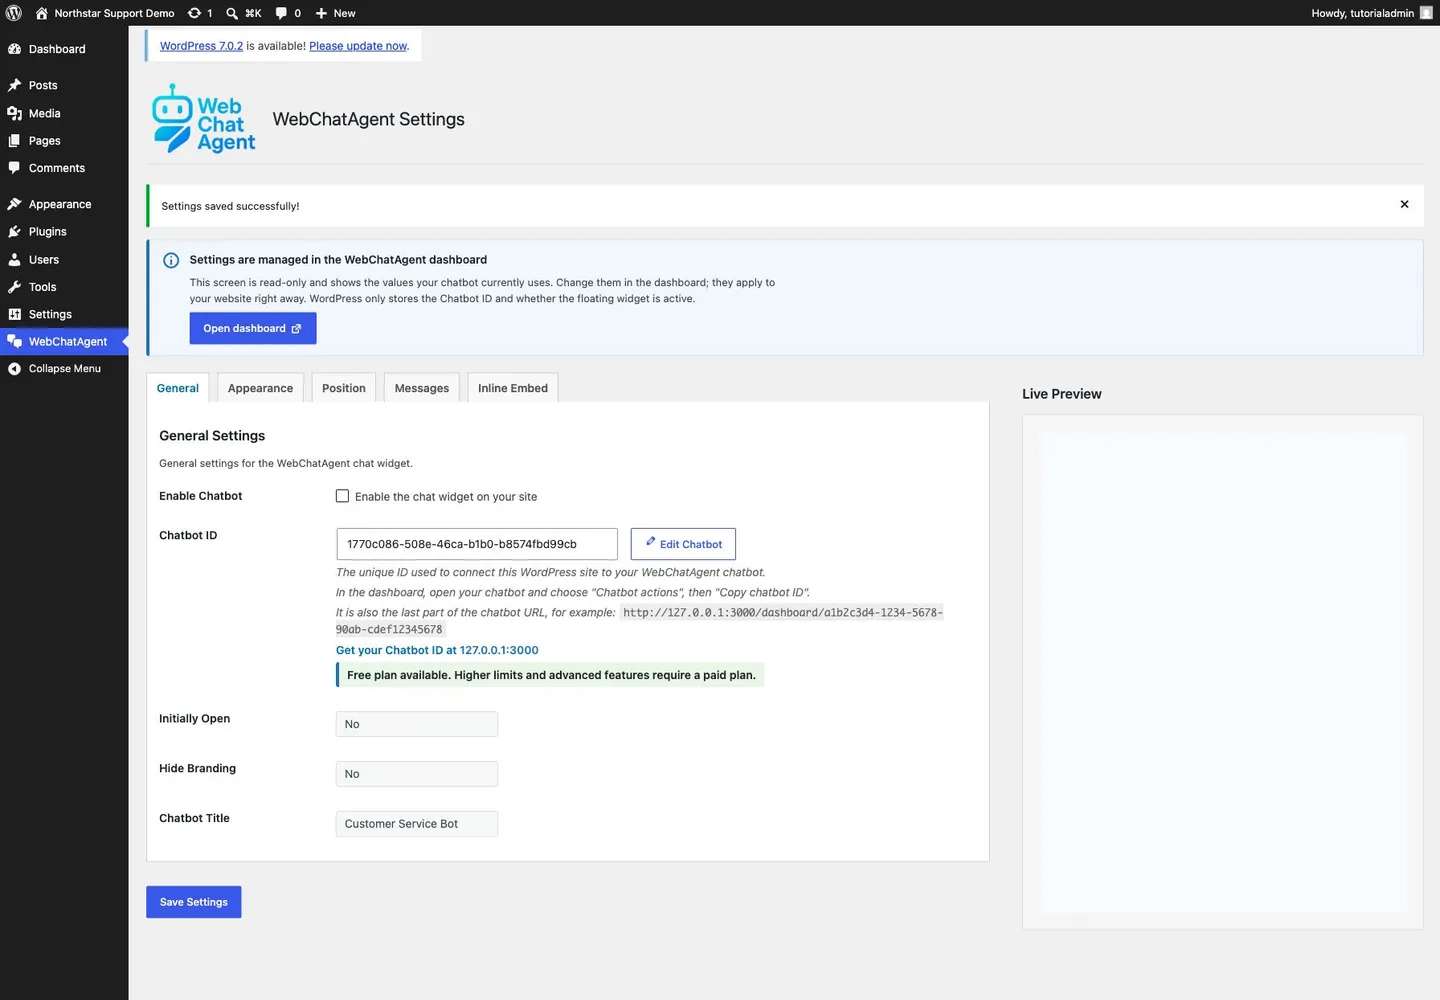Image resolution: width=1440 pixels, height=1000 pixels.
Task: Click the comments bubble icon in the admin bar
Action: pos(281,13)
